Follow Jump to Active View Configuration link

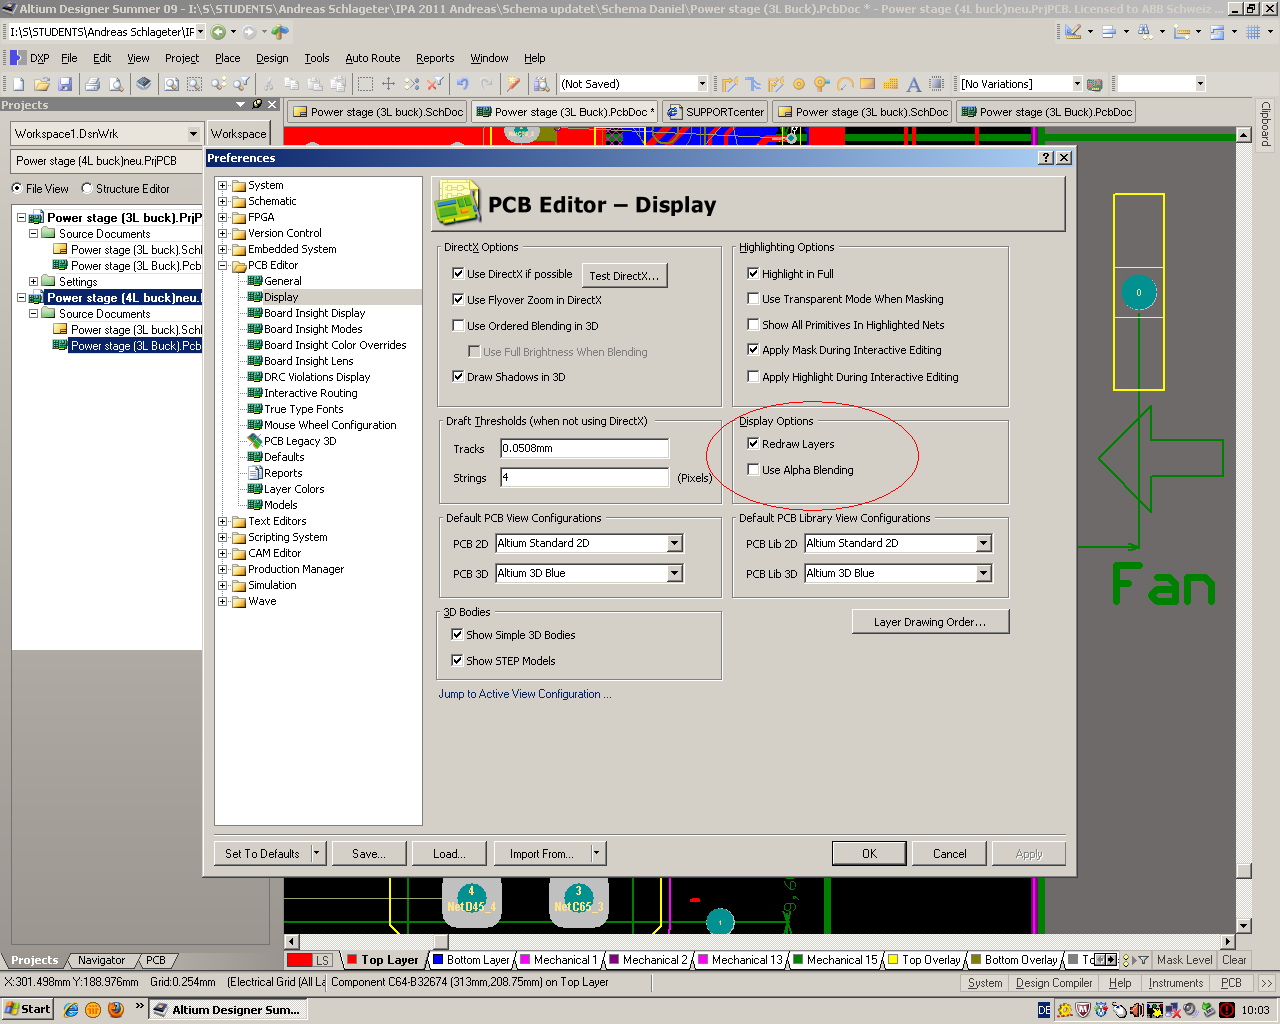[525, 694]
